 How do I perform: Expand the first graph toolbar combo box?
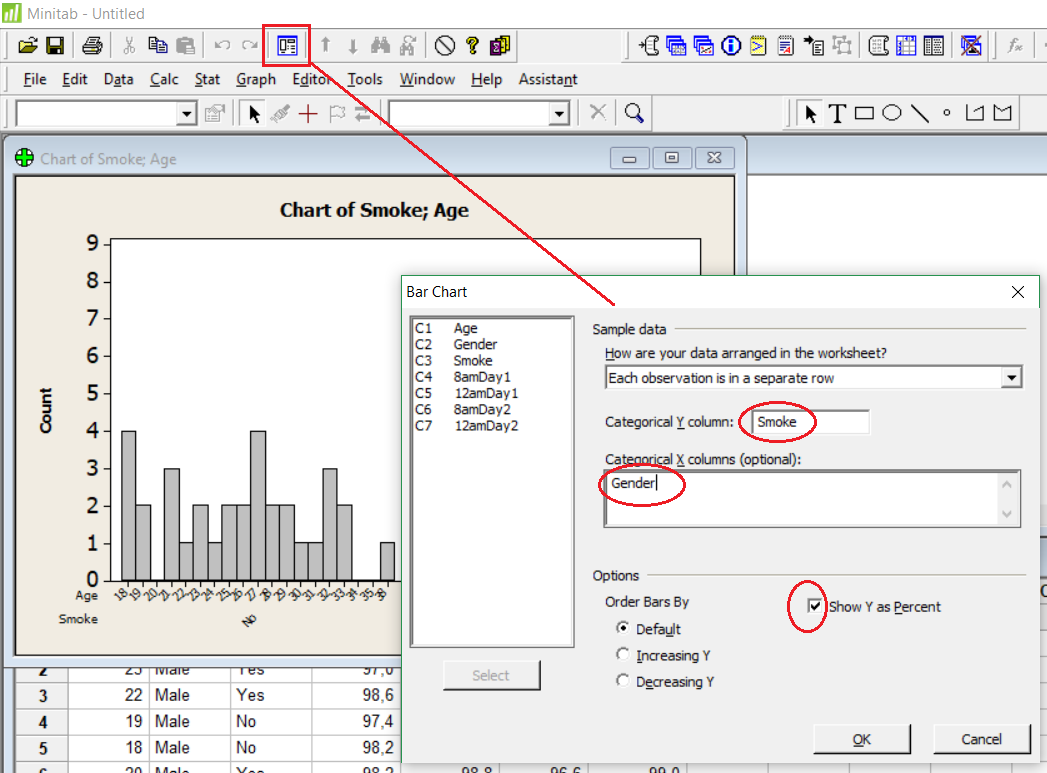(187, 113)
